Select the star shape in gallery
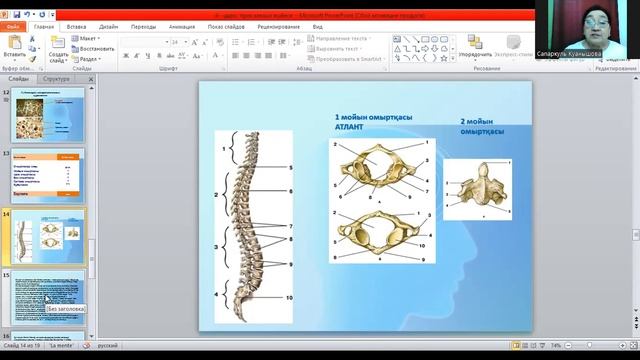The image size is (640, 360). [x=444, y=58]
